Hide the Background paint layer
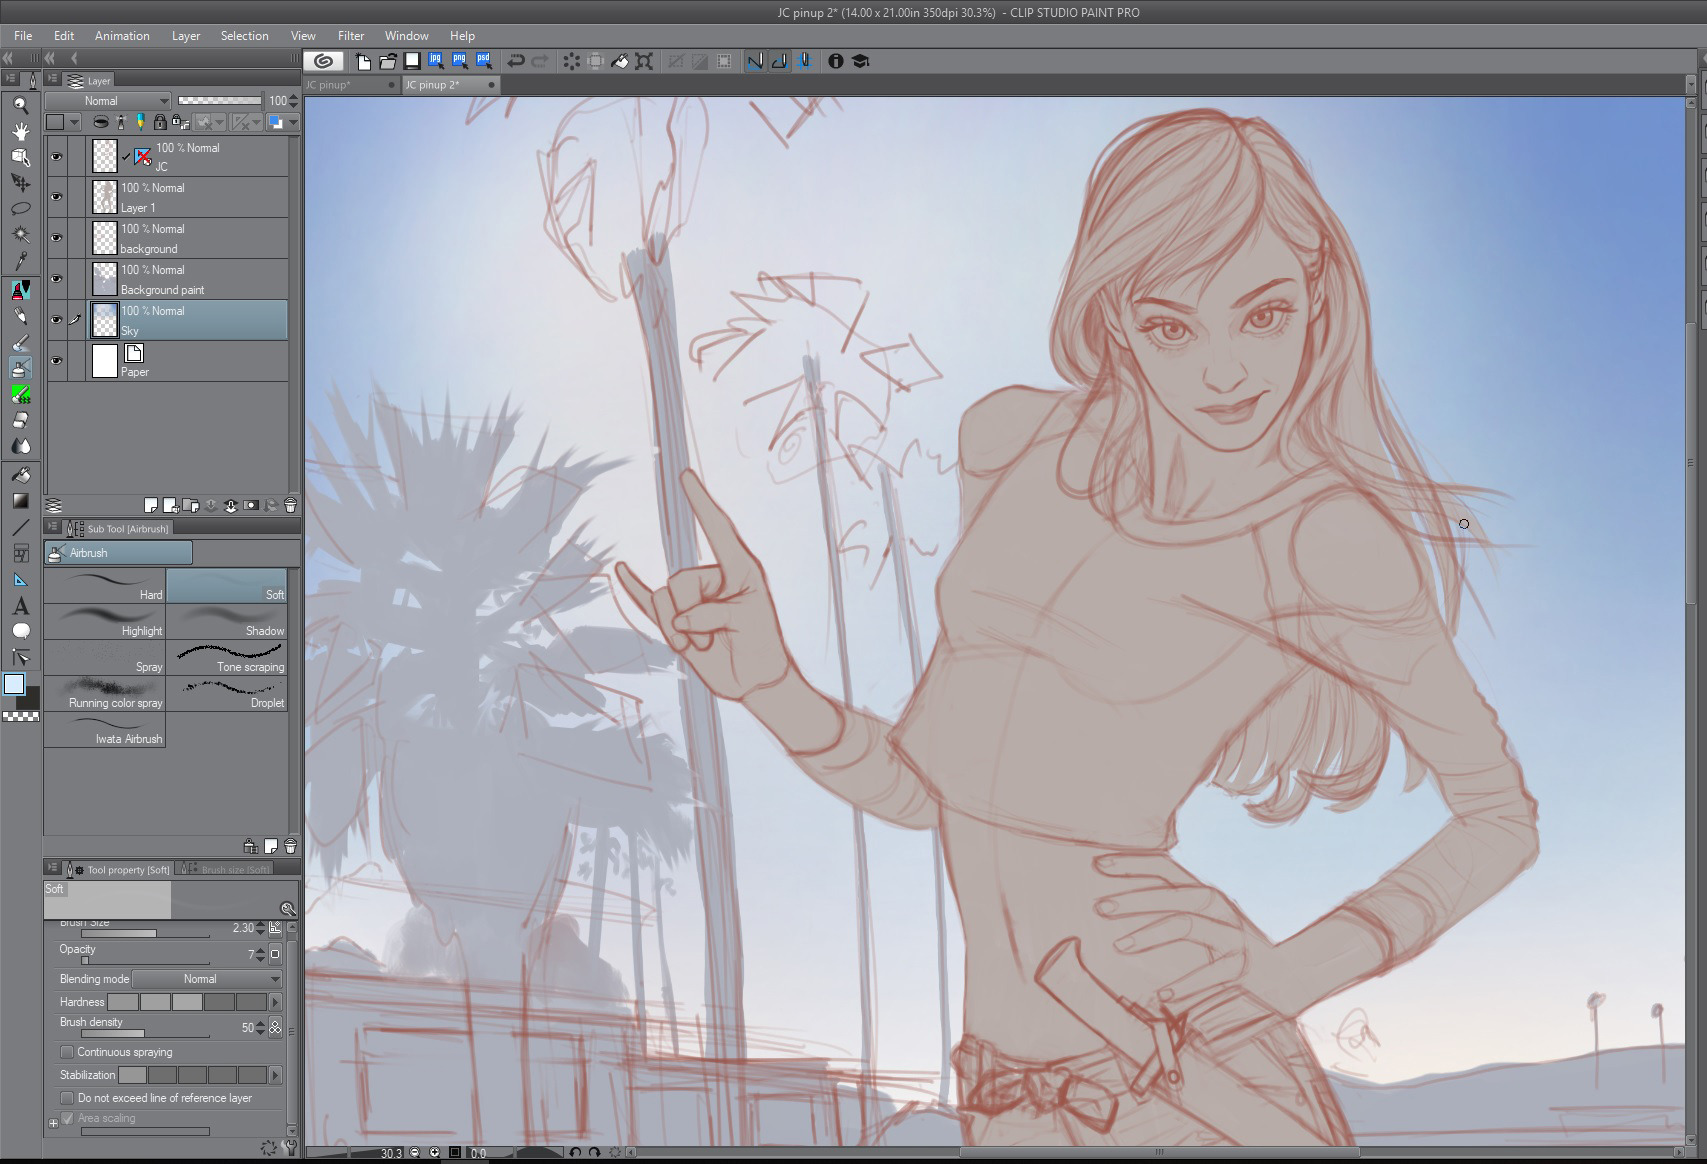Screen dimensions: 1707x1164 pos(57,279)
